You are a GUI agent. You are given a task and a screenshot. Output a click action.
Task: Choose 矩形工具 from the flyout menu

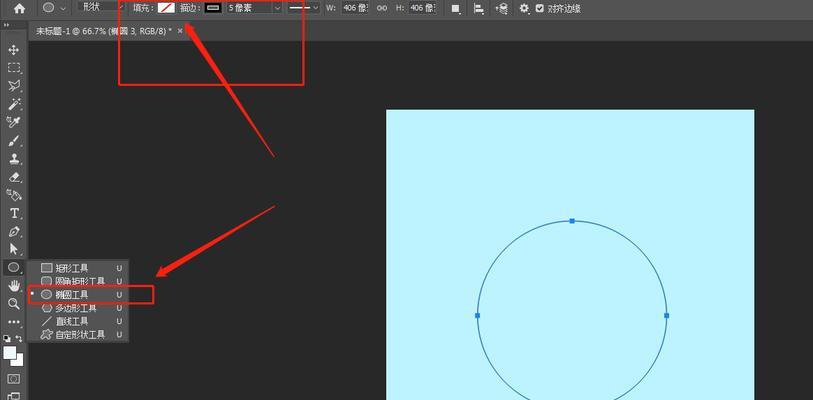[78, 268]
